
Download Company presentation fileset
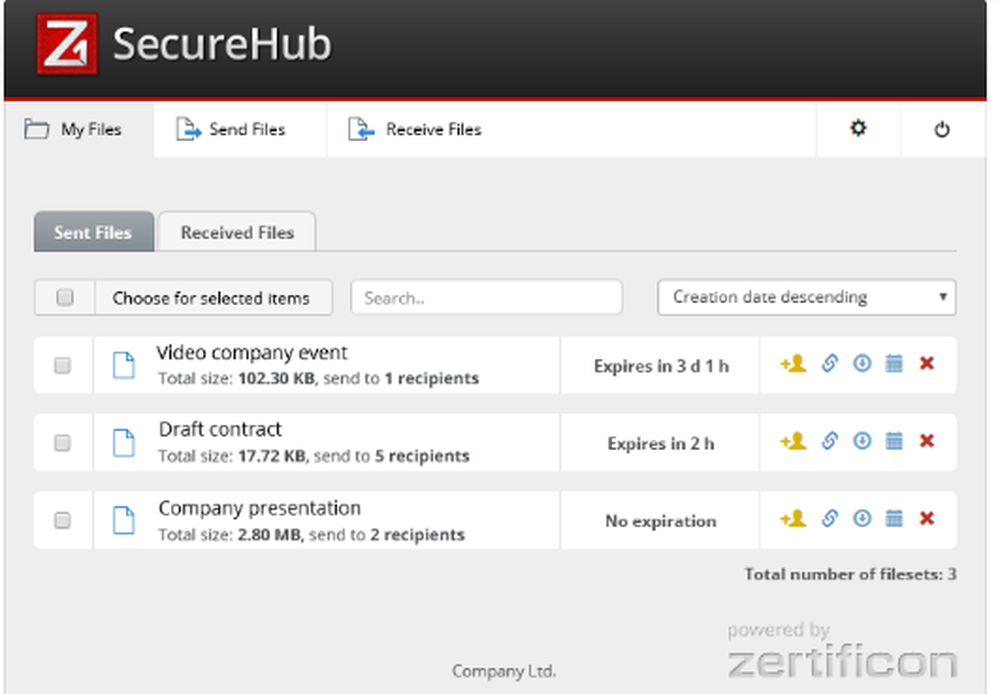tap(862, 518)
